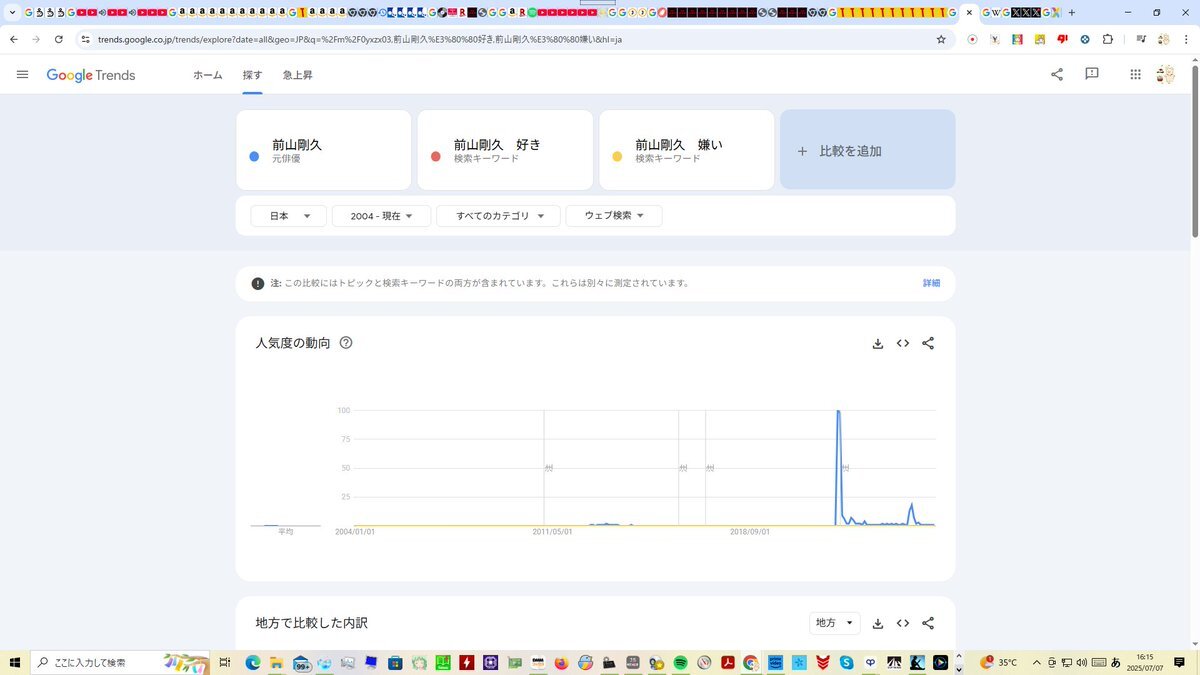Image resolution: width=1200 pixels, height=675 pixels.
Task: Click the Windows taskbar search box
Action: (120, 662)
